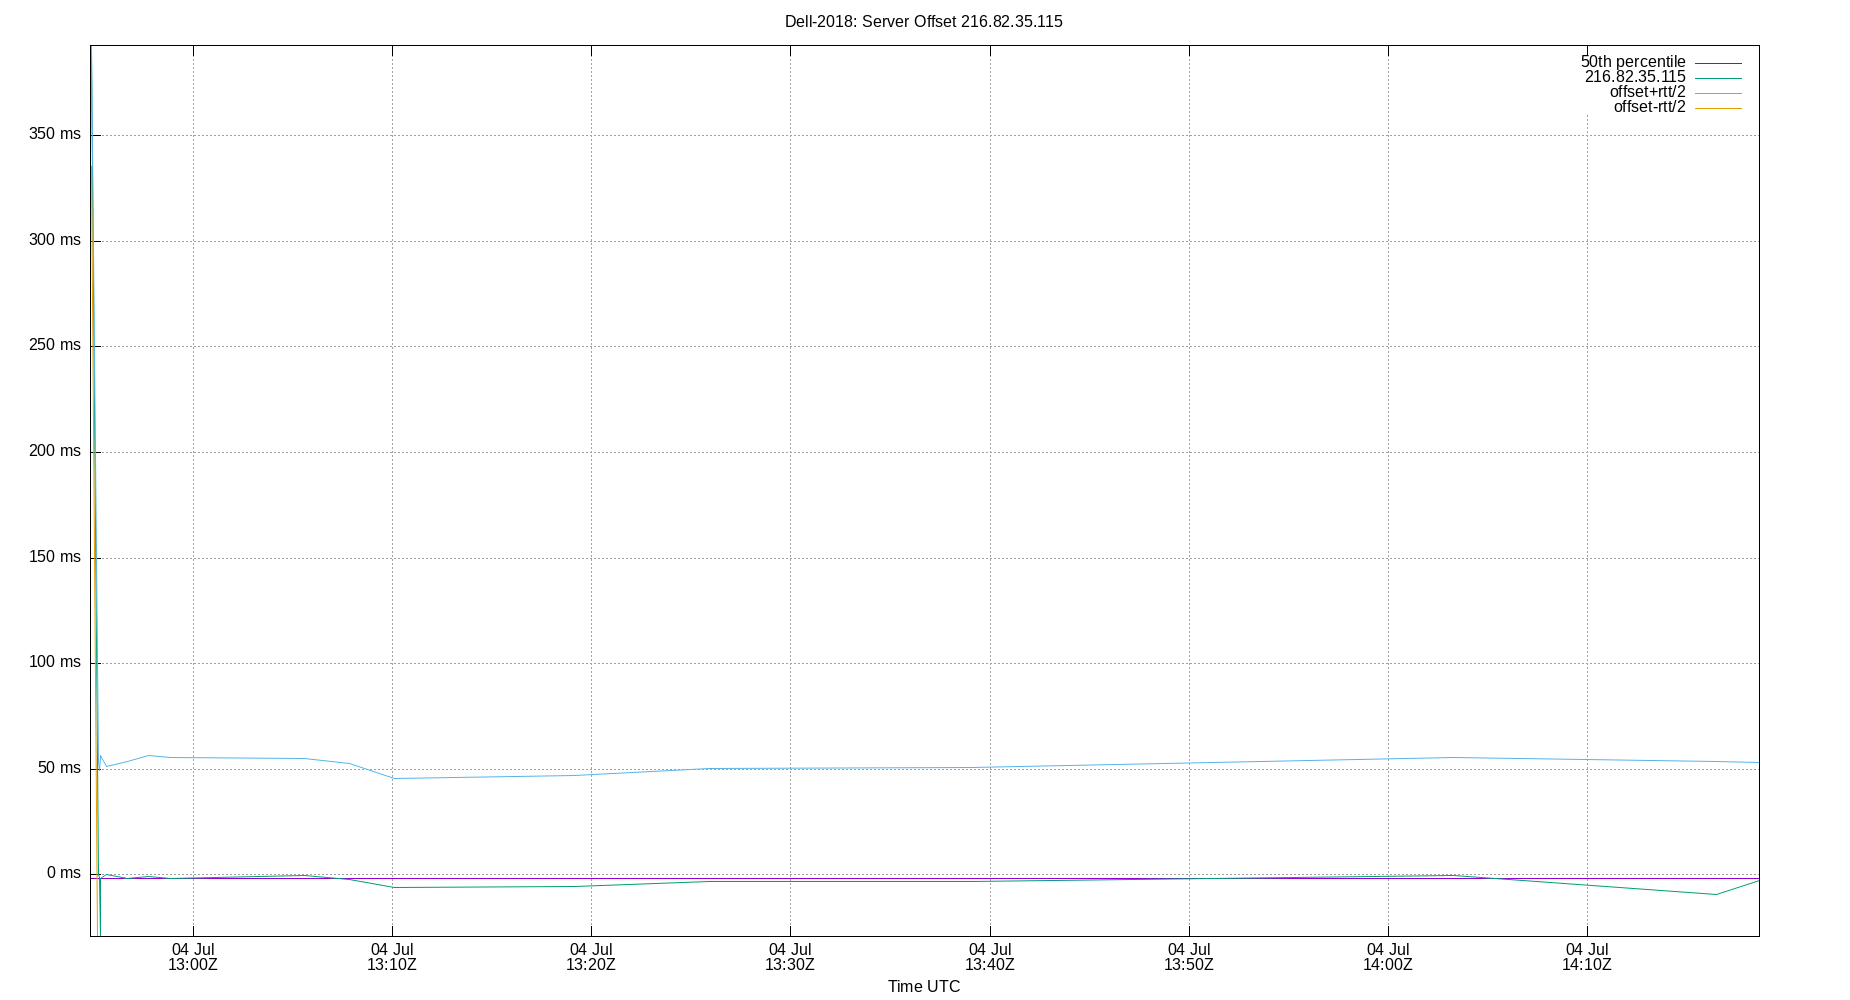Click the "04 Jul 13:40Z" time label
Viewport: 1850px width, 1000px height.
click(x=990, y=957)
